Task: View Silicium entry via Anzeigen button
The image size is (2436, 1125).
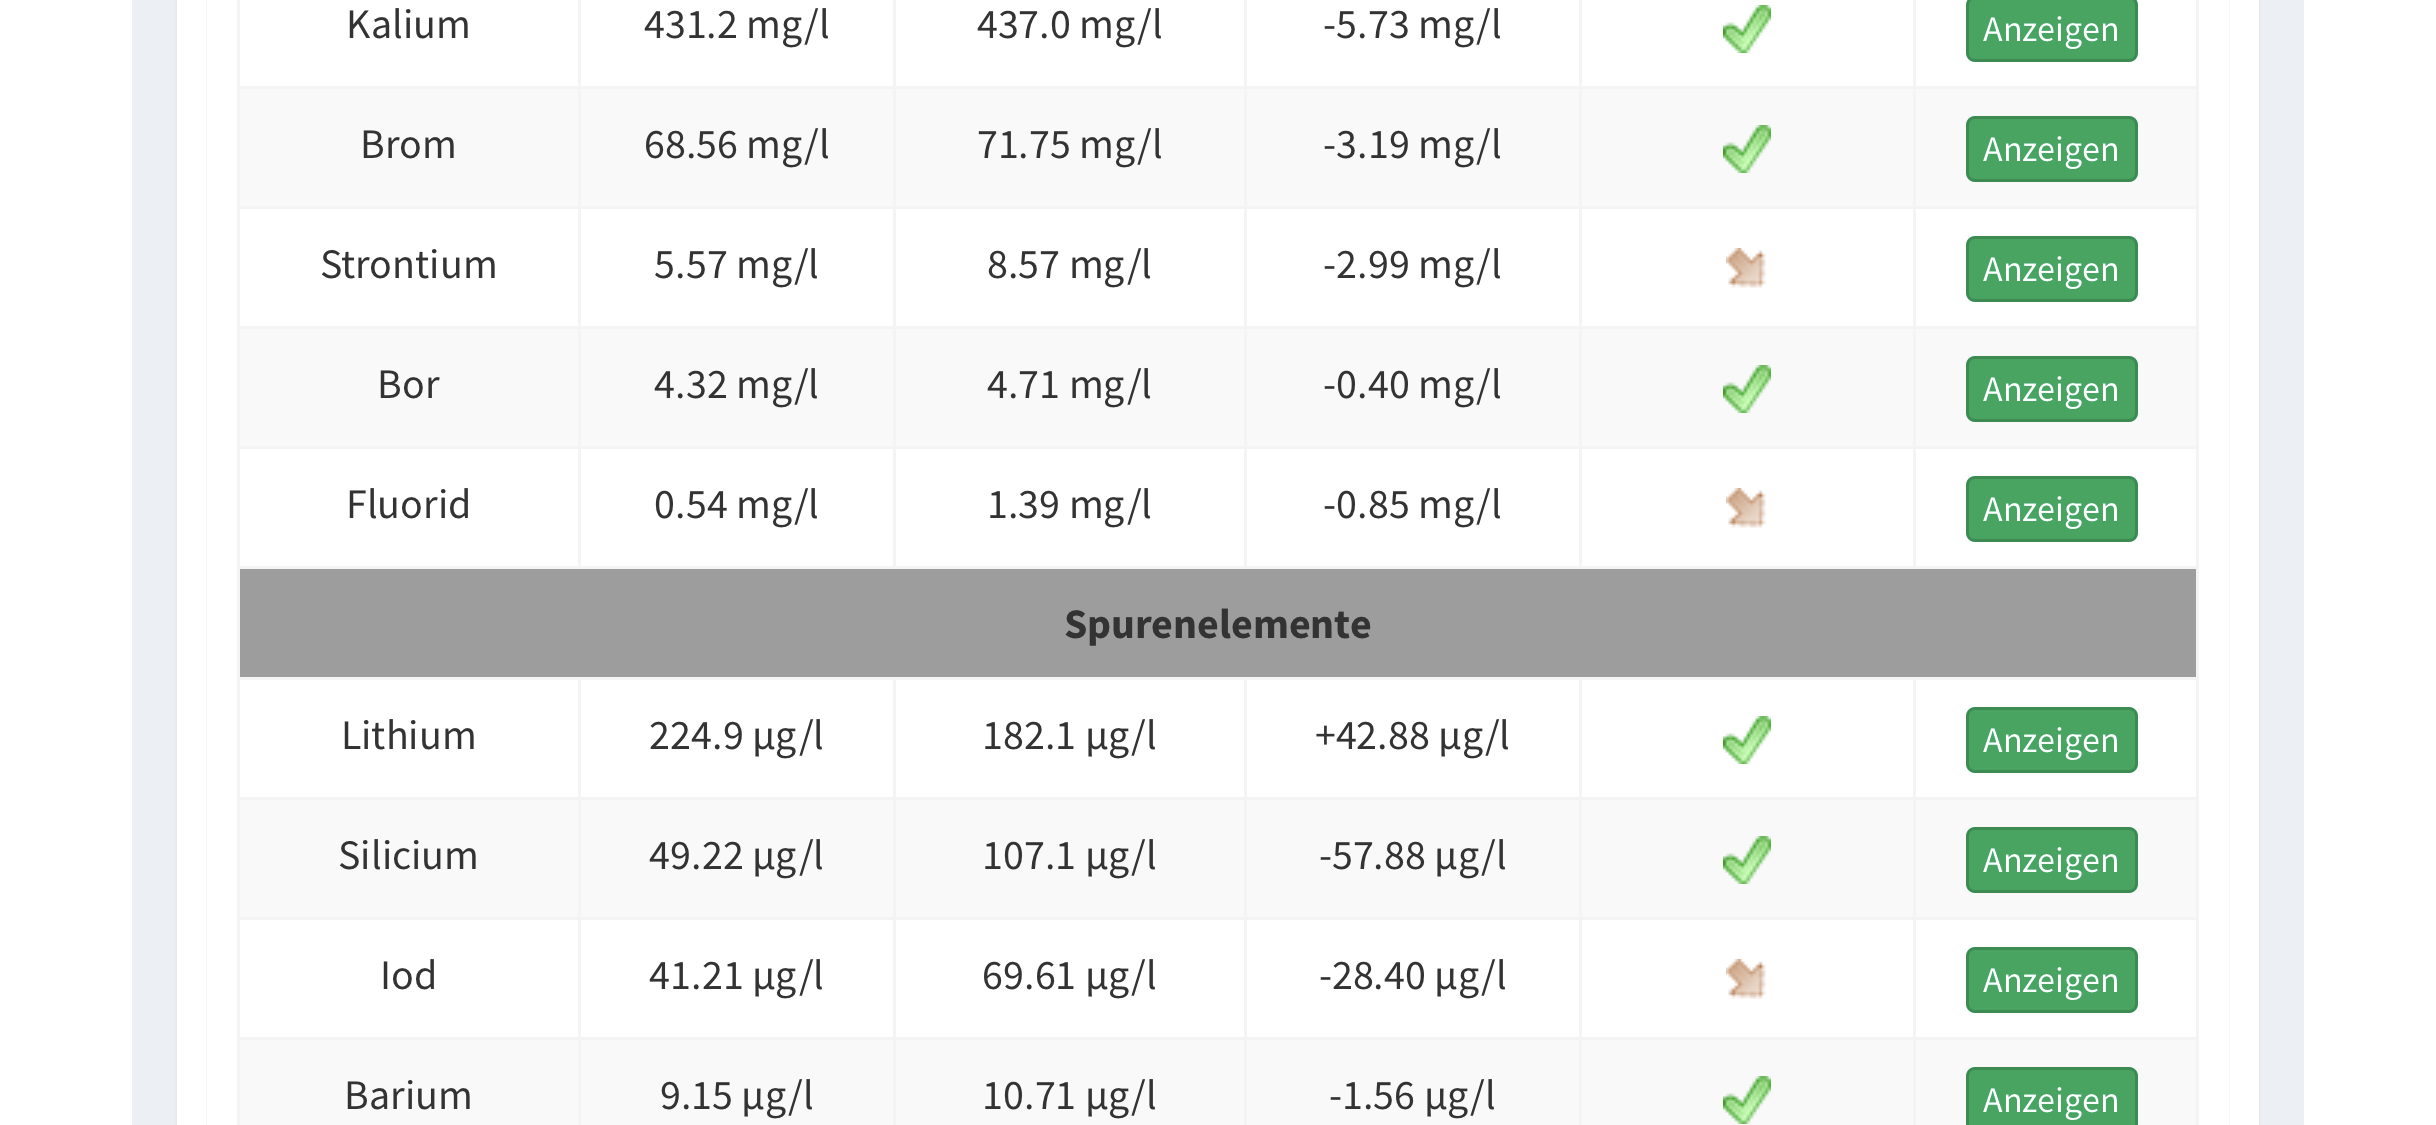Action: [2051, 860]
